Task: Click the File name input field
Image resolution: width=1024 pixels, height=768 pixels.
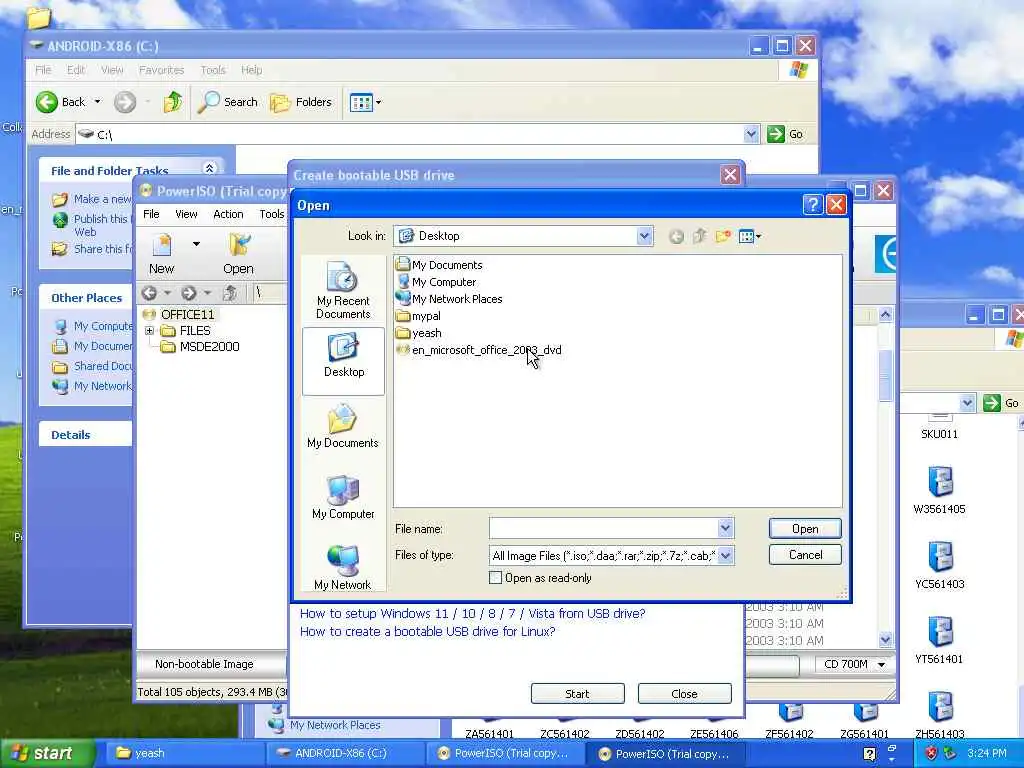Action: [x=604, y=528]
